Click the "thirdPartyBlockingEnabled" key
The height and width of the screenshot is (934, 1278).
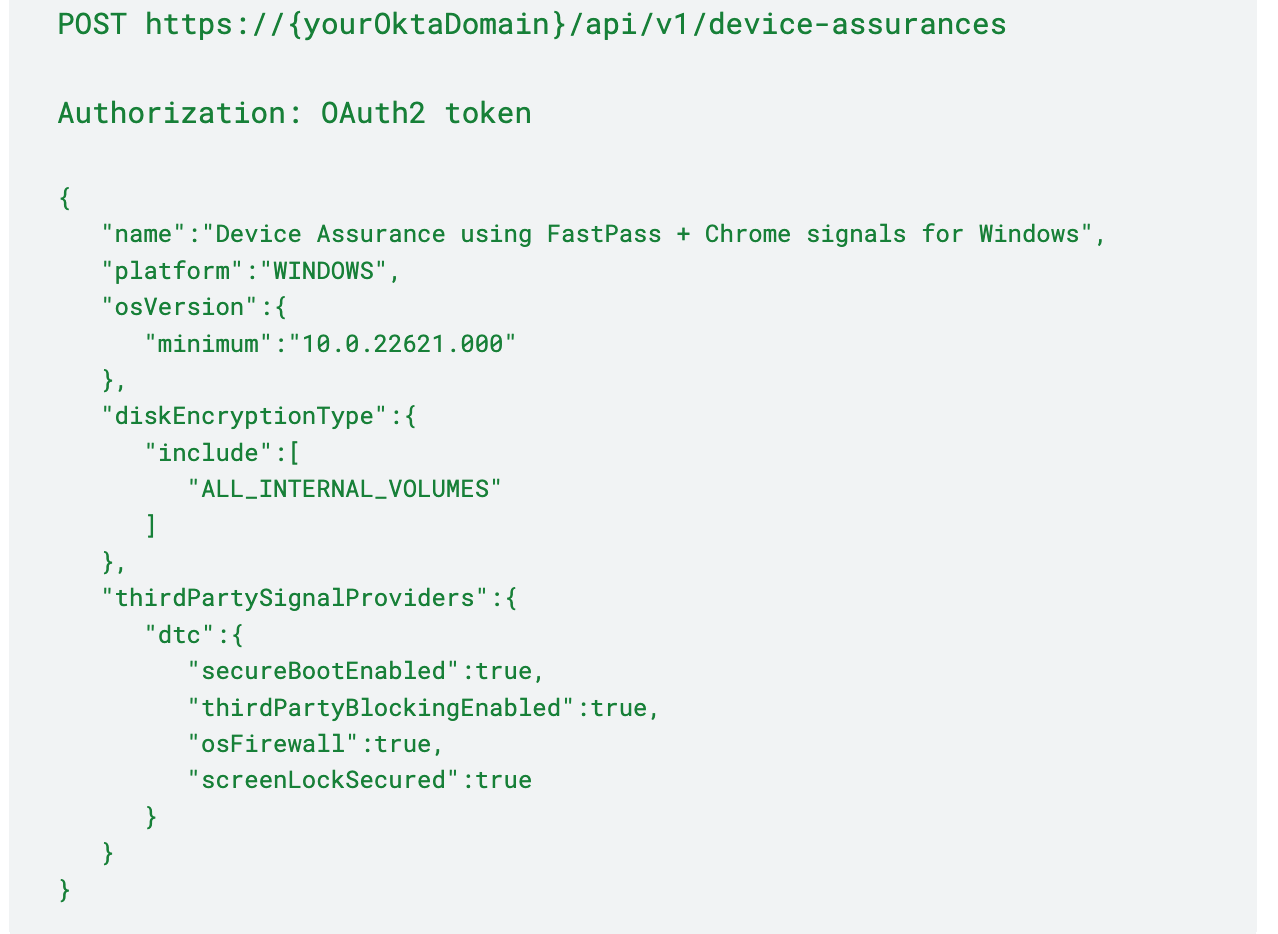click(x=381, y=708)
